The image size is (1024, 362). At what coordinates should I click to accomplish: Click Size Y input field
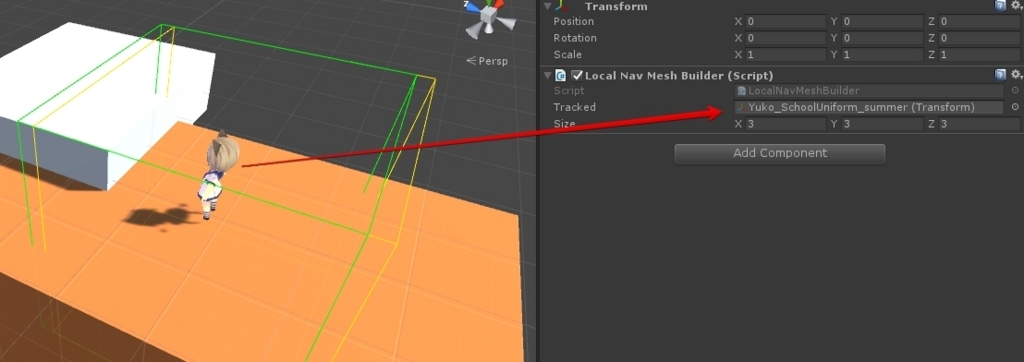pyautogui.click(x=882, y=123)
